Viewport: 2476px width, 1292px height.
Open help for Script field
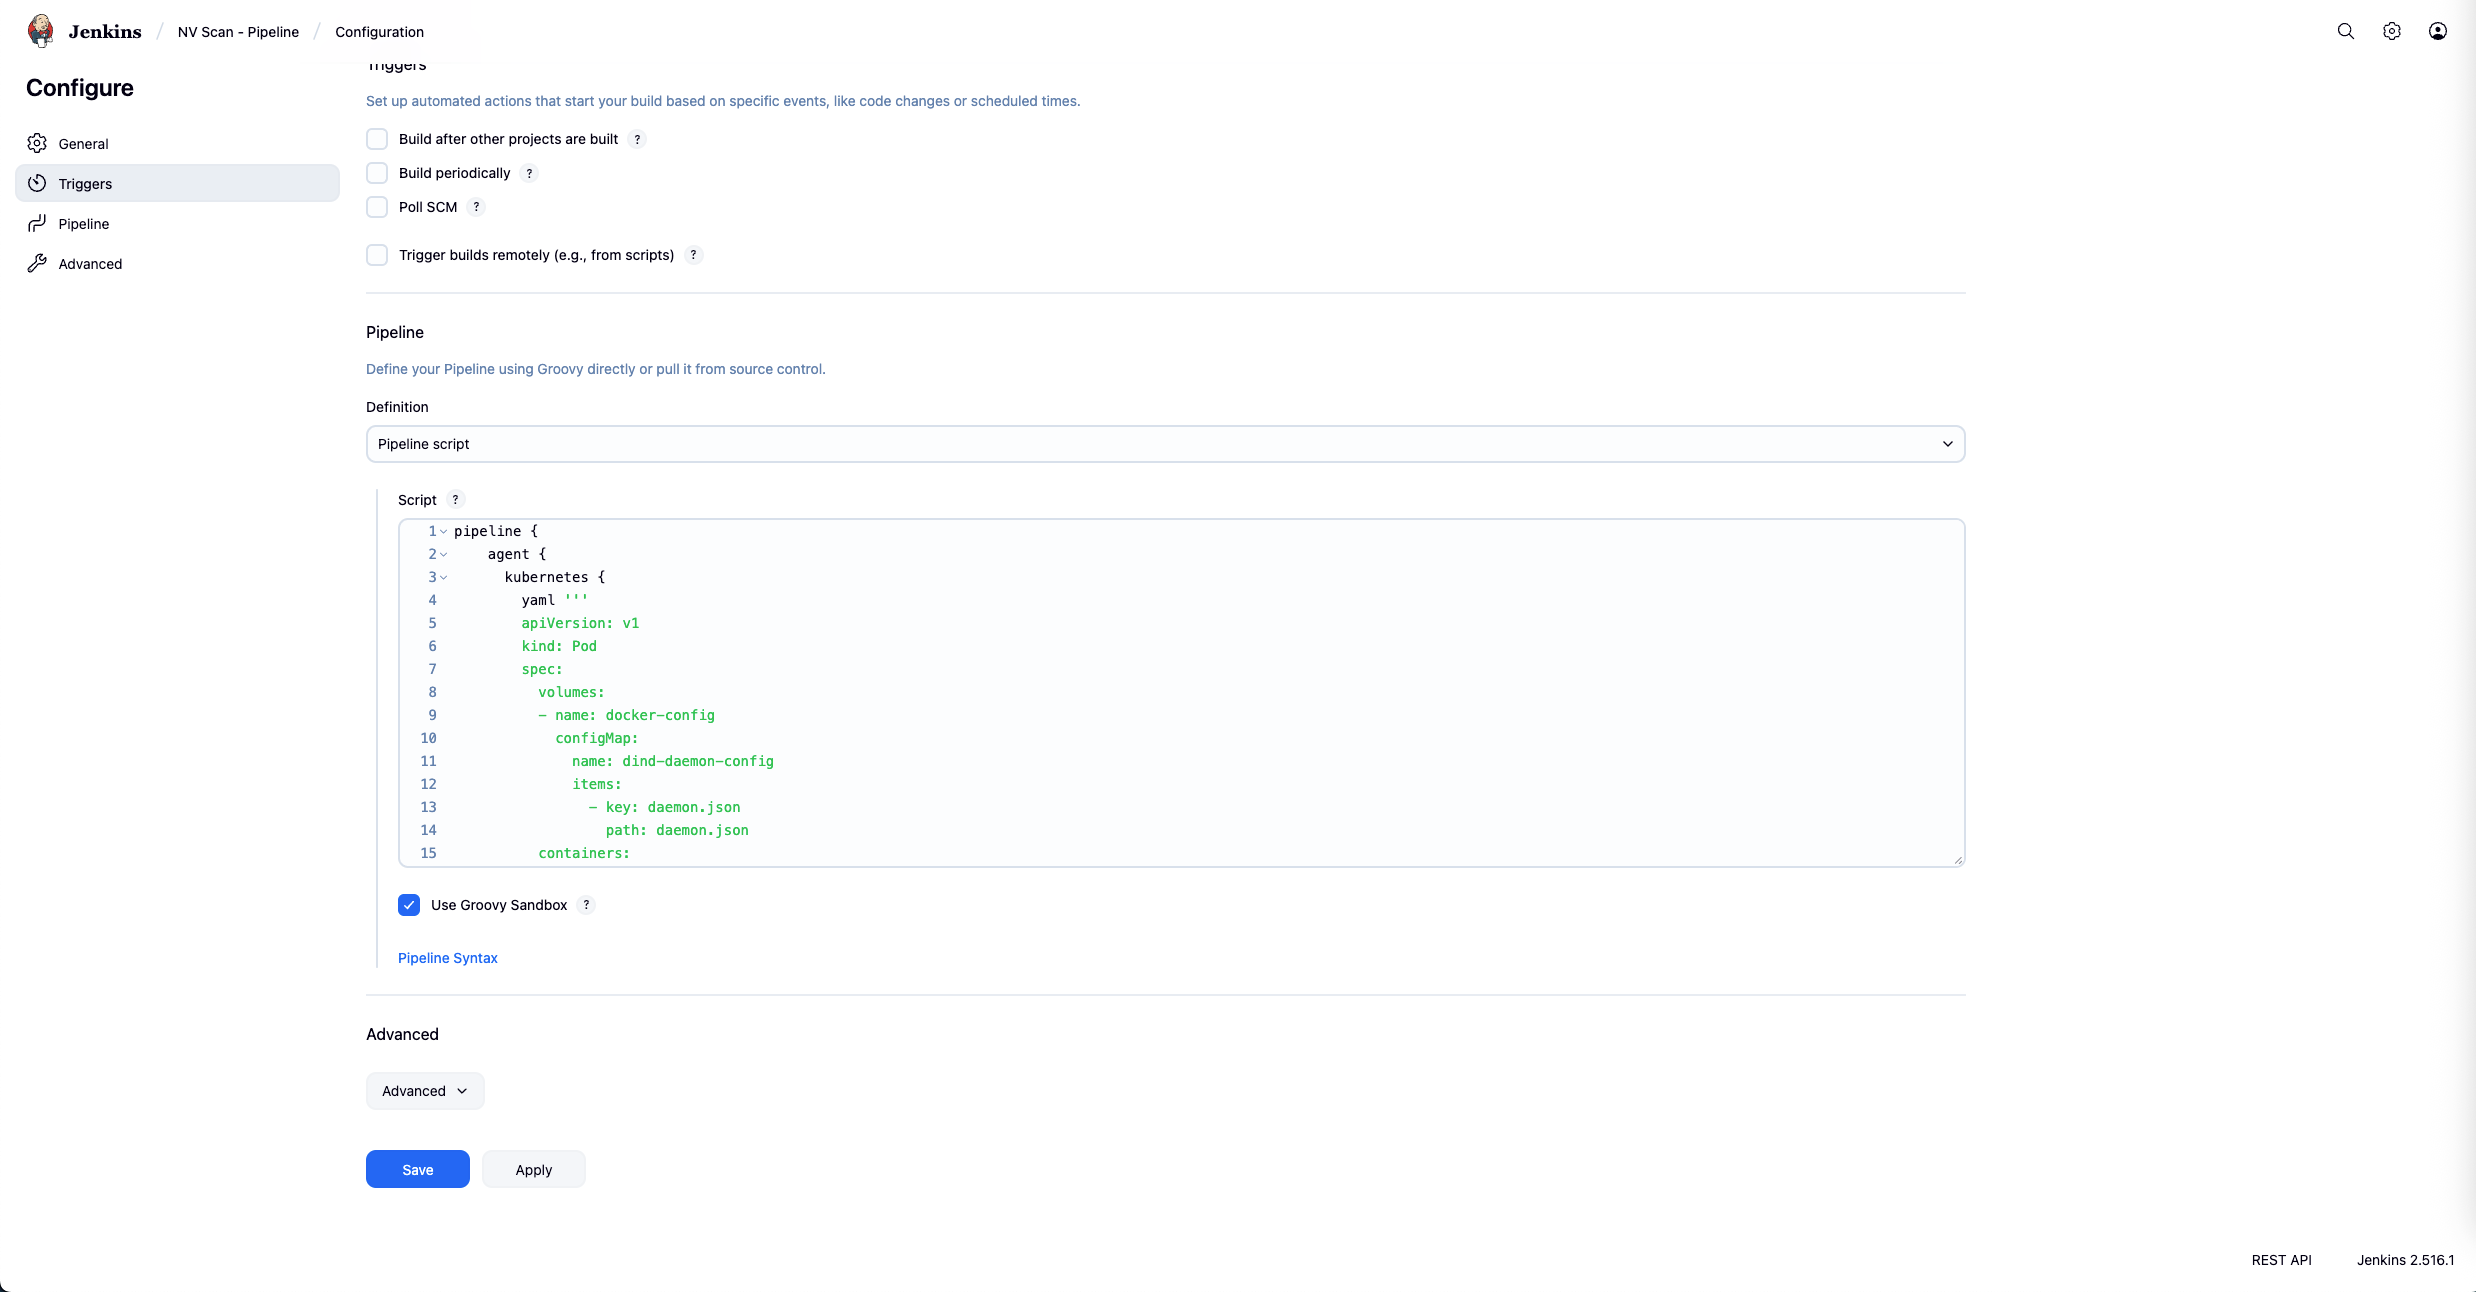455,500
